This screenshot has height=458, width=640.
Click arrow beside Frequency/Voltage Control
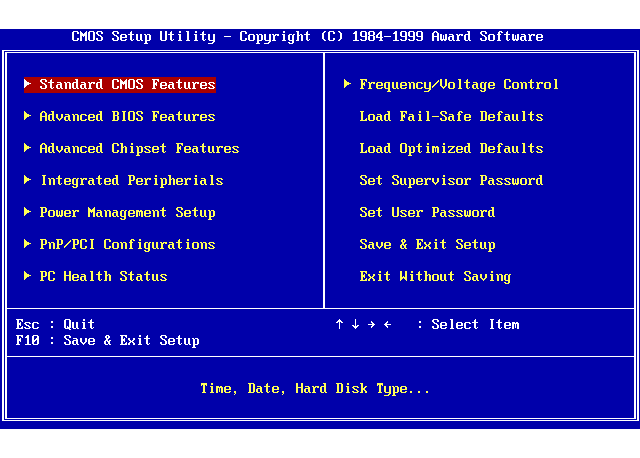coord(347,84)
